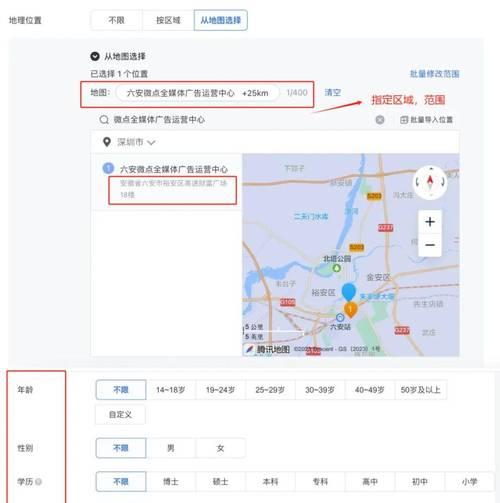Click the location pin icon beside 深圳市
This screenshot has width=500, height=503.
[107, 142]
